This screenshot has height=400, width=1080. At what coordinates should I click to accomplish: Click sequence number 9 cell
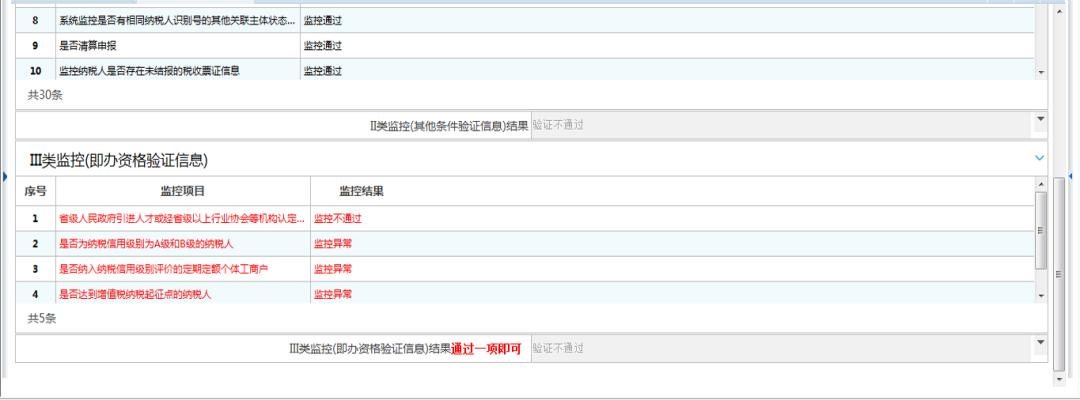(35, 46)
